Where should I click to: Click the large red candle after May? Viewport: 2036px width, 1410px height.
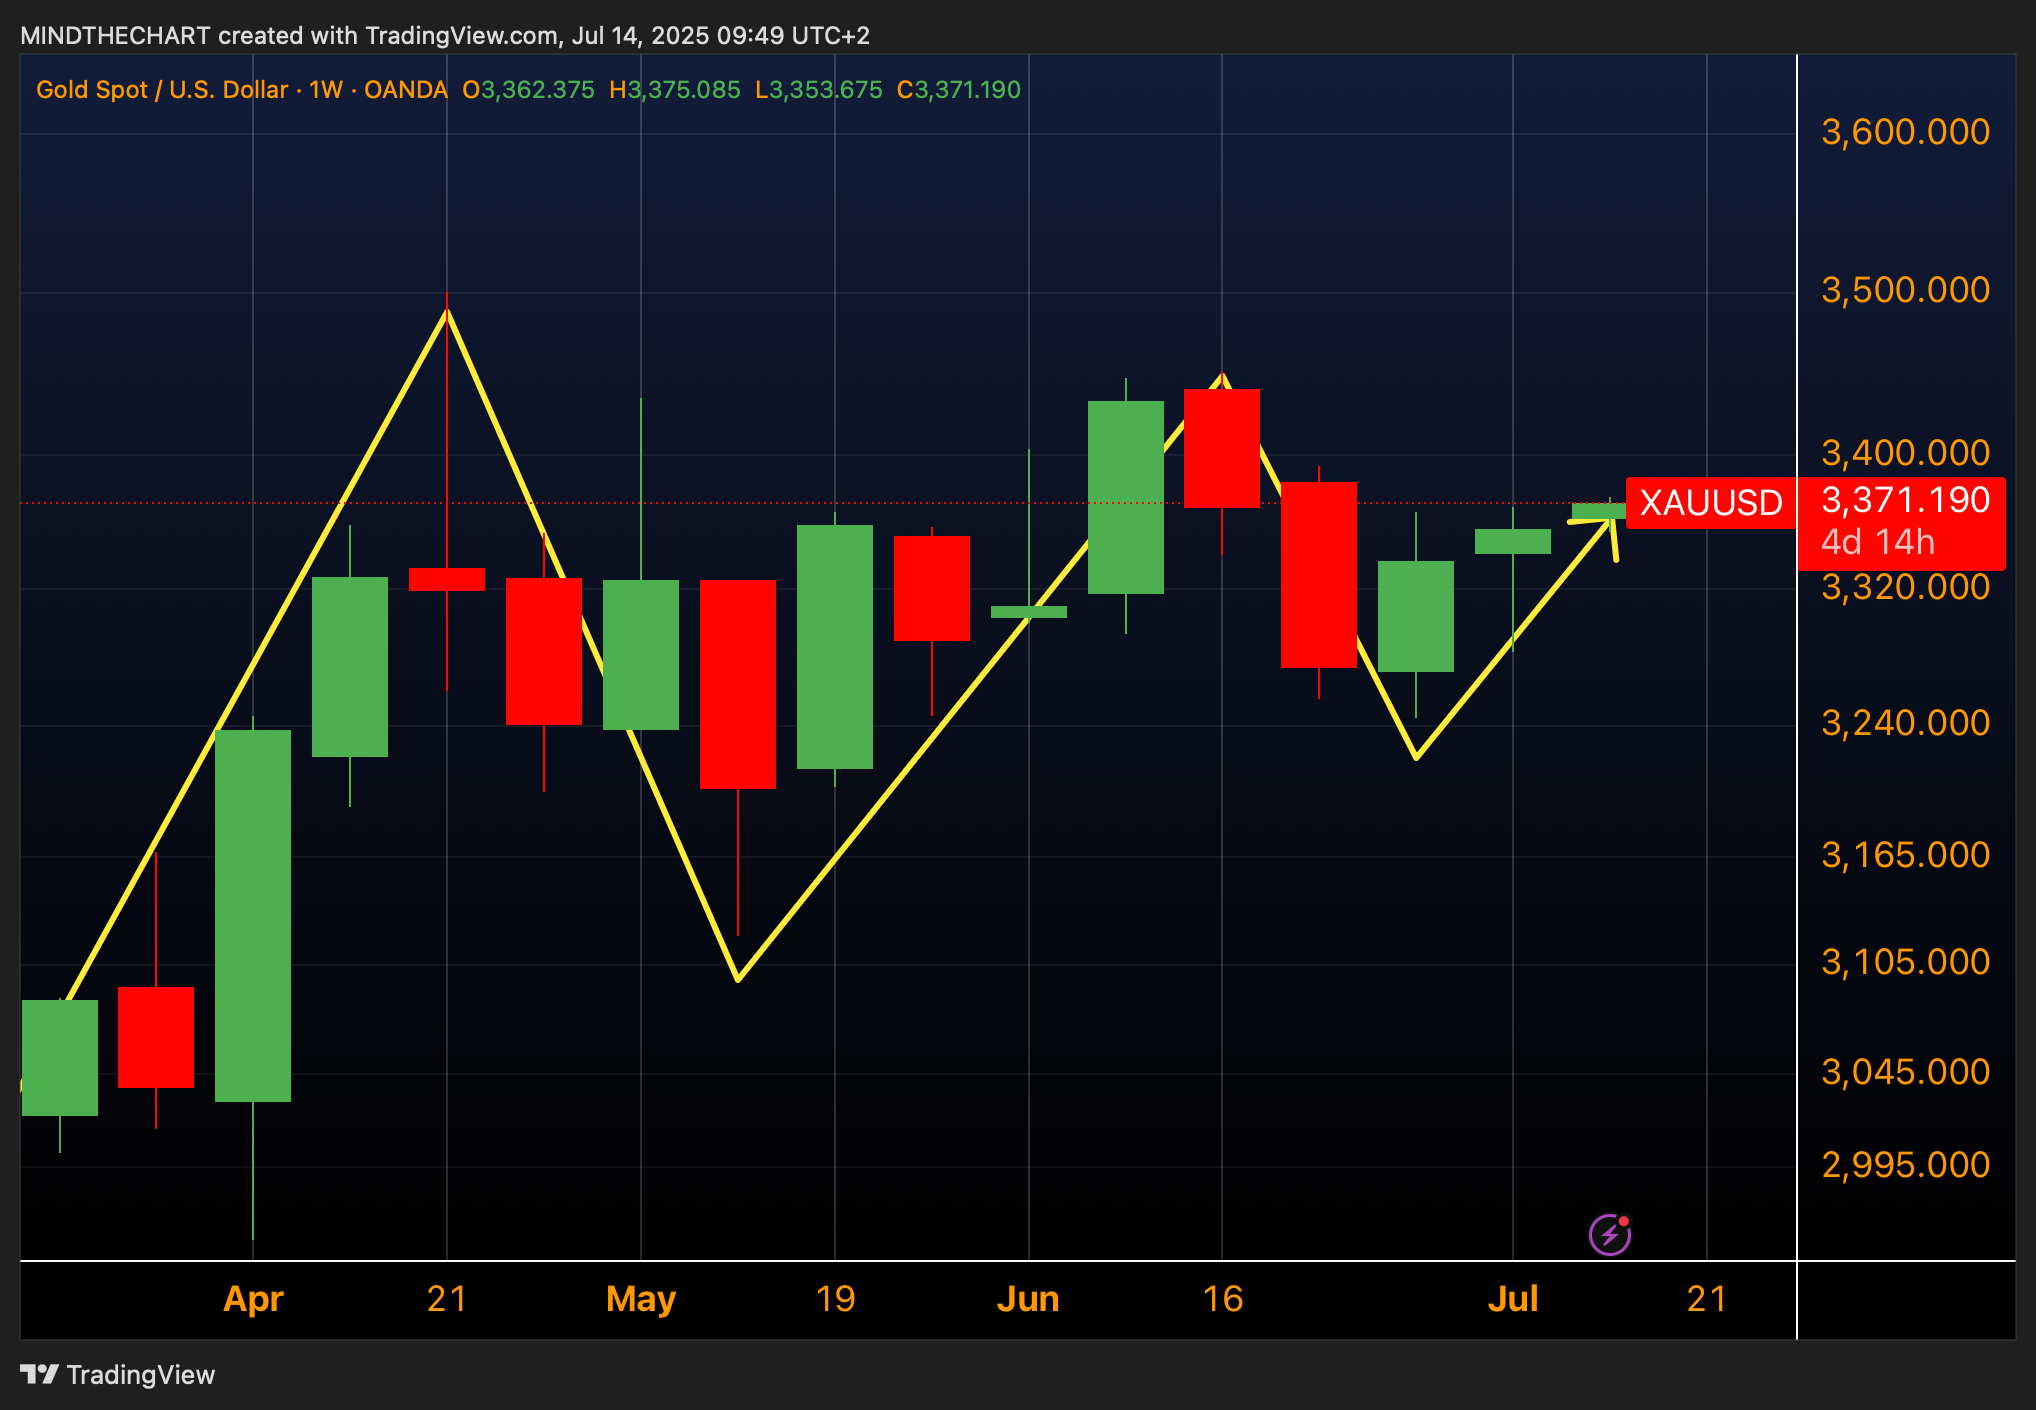(738, 684)
